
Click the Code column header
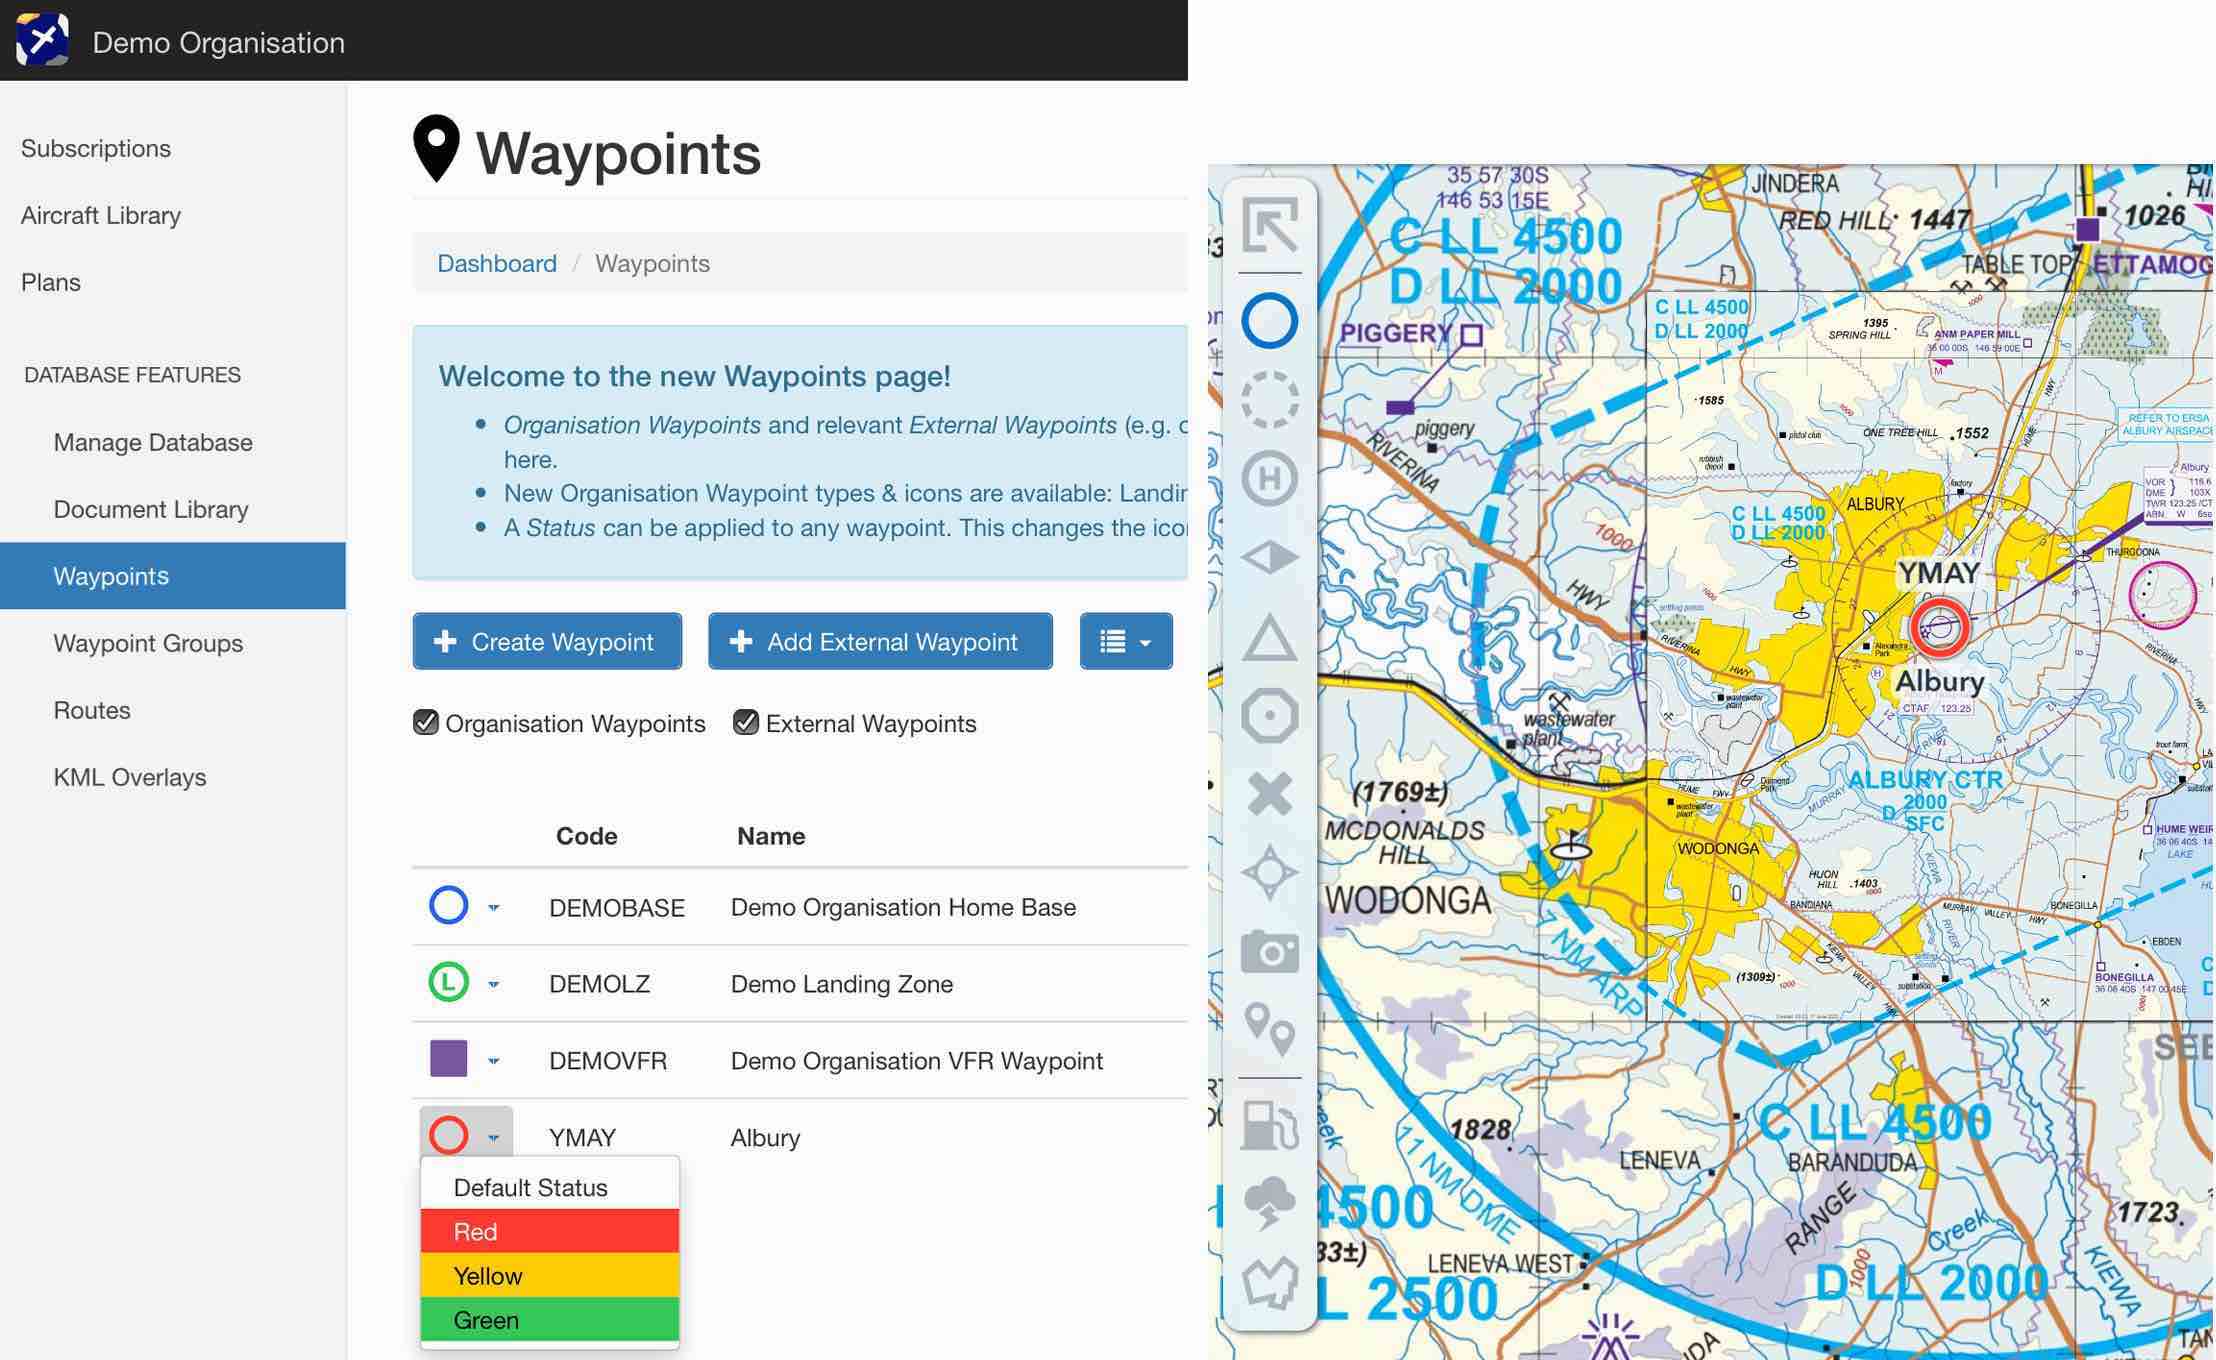[x=586, y=836]
